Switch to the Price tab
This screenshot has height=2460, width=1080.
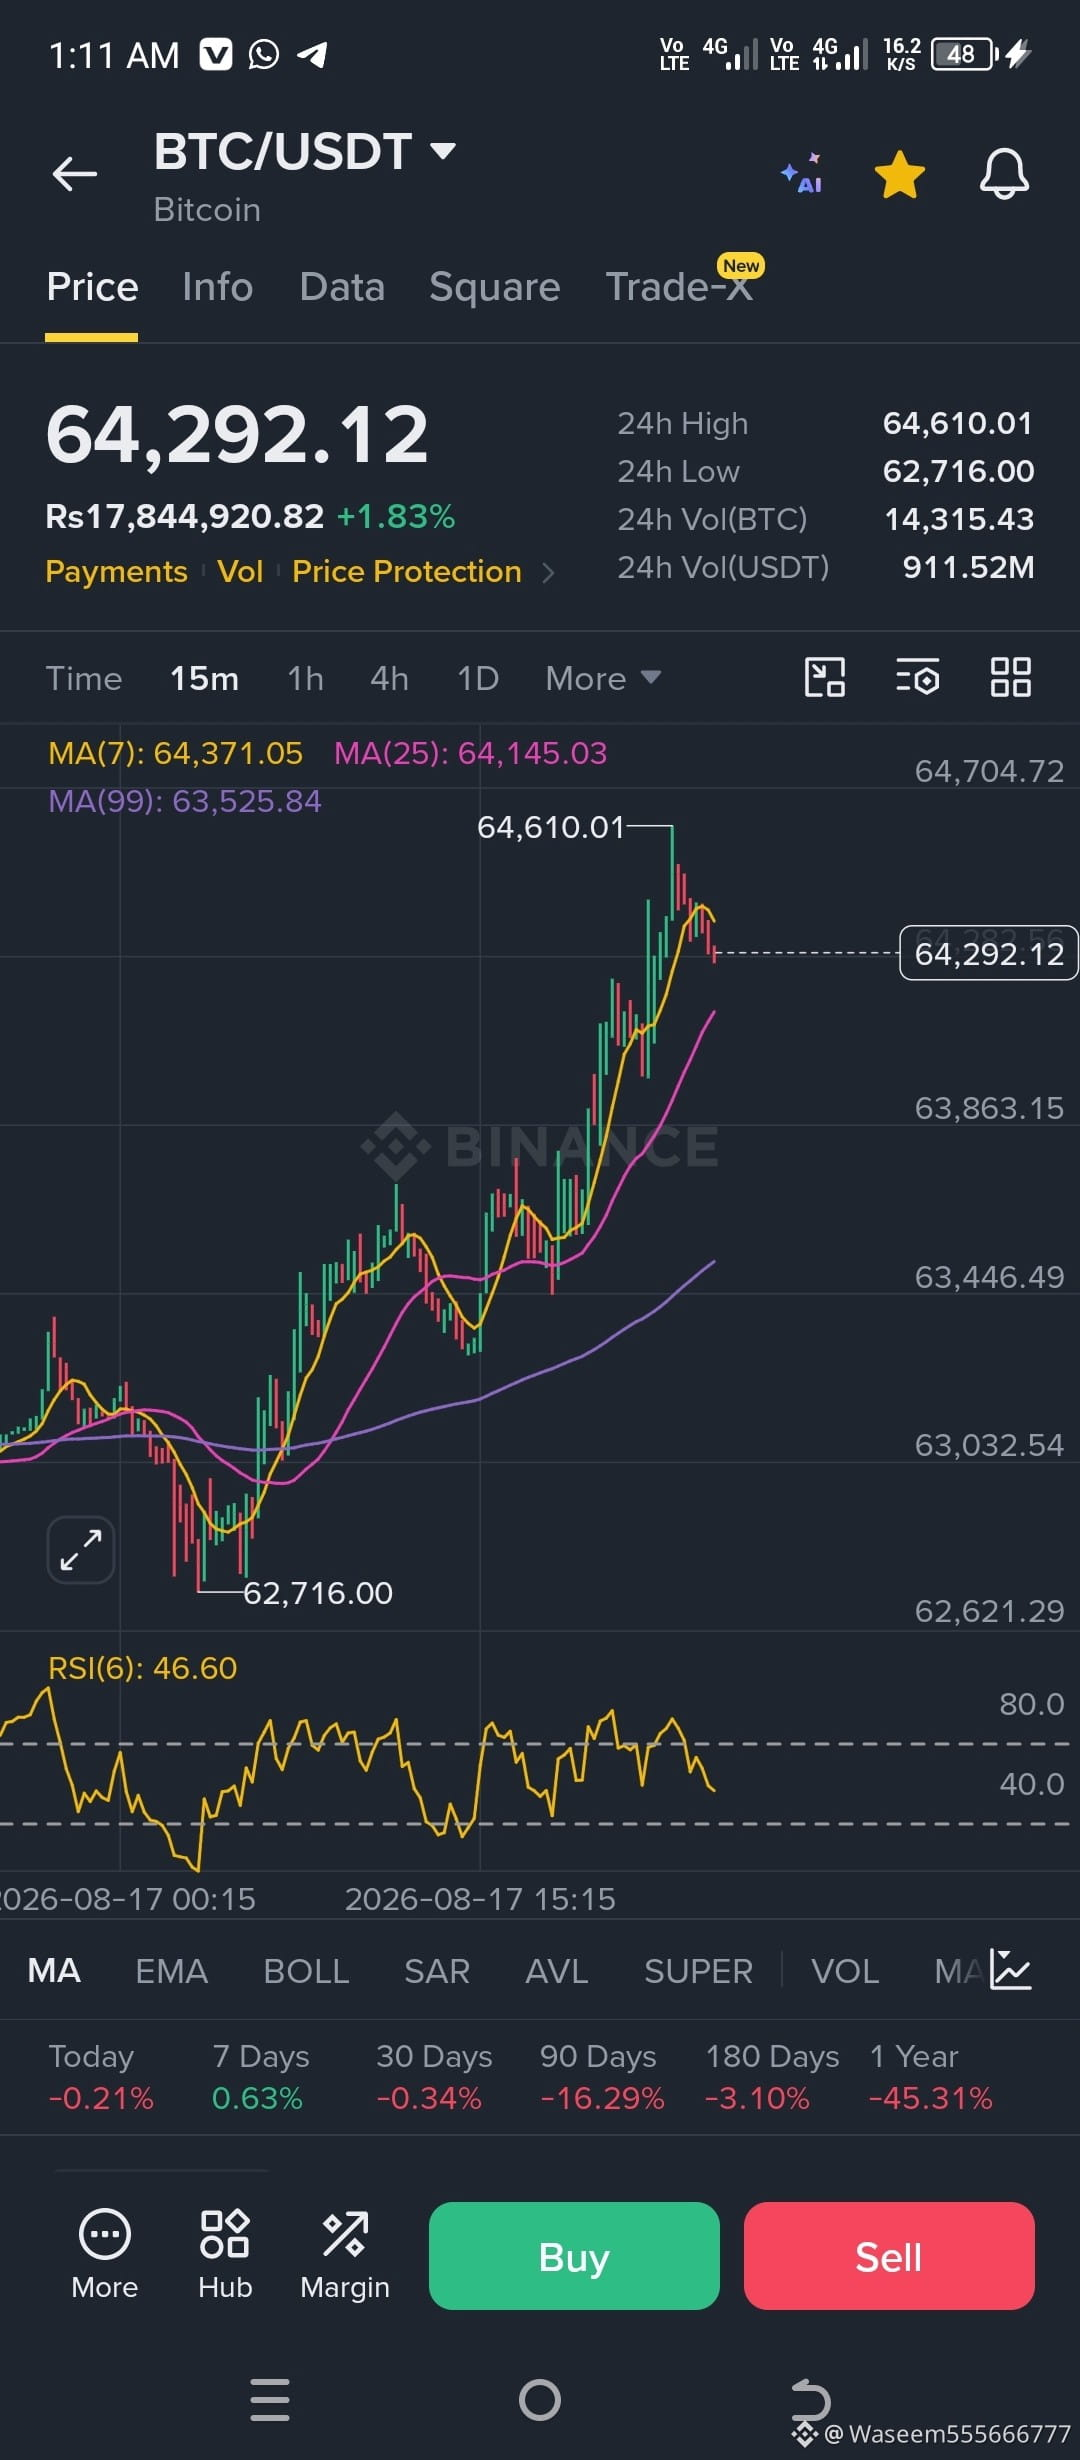coord(92,287)
